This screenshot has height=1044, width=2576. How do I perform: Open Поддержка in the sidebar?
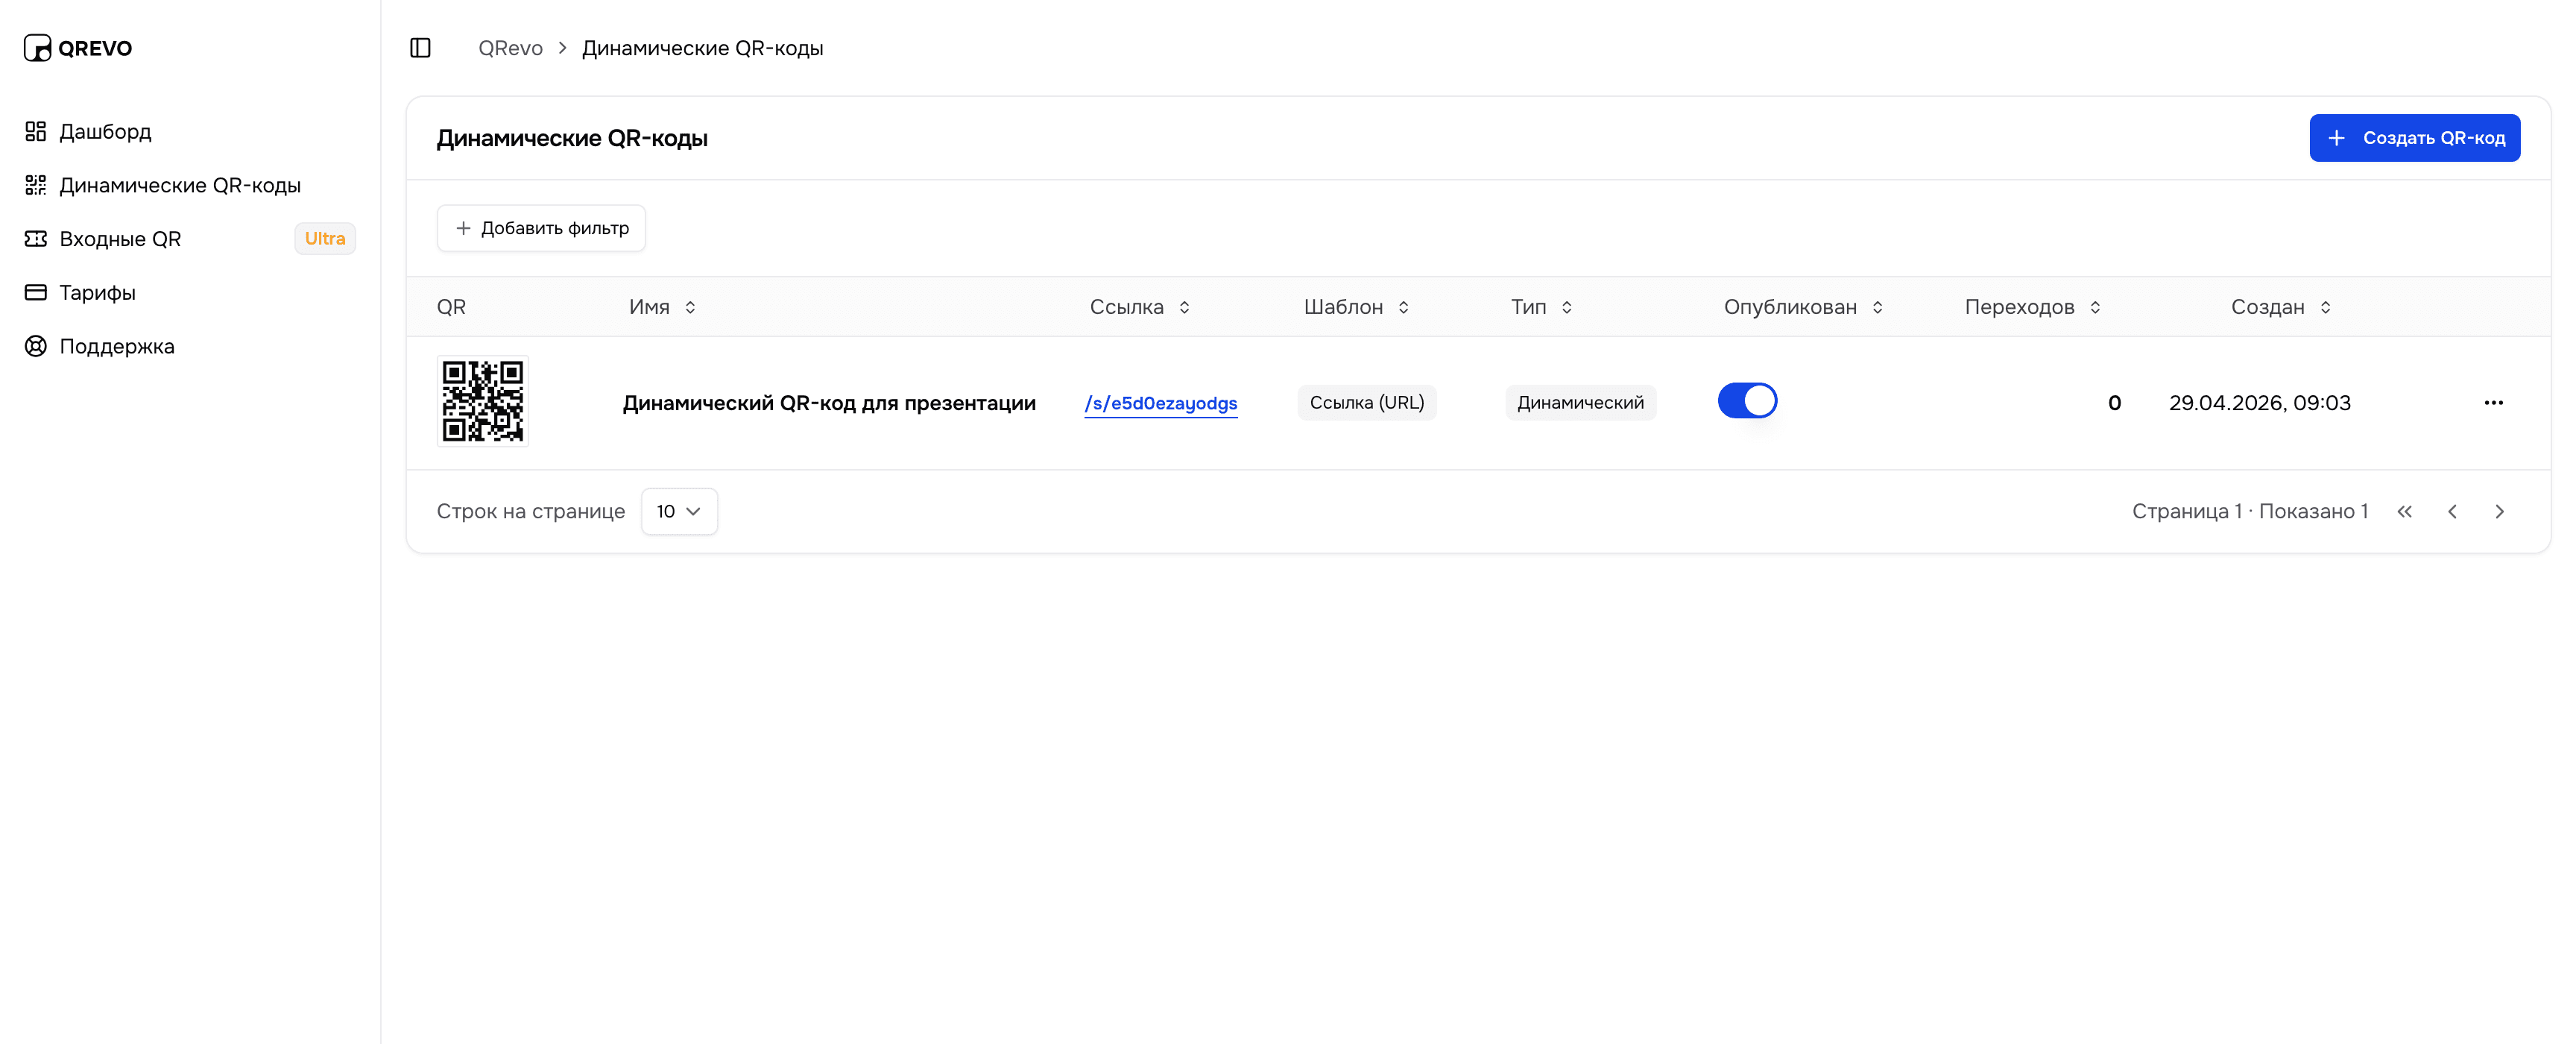pyautogui.click(x=189, y=346)
